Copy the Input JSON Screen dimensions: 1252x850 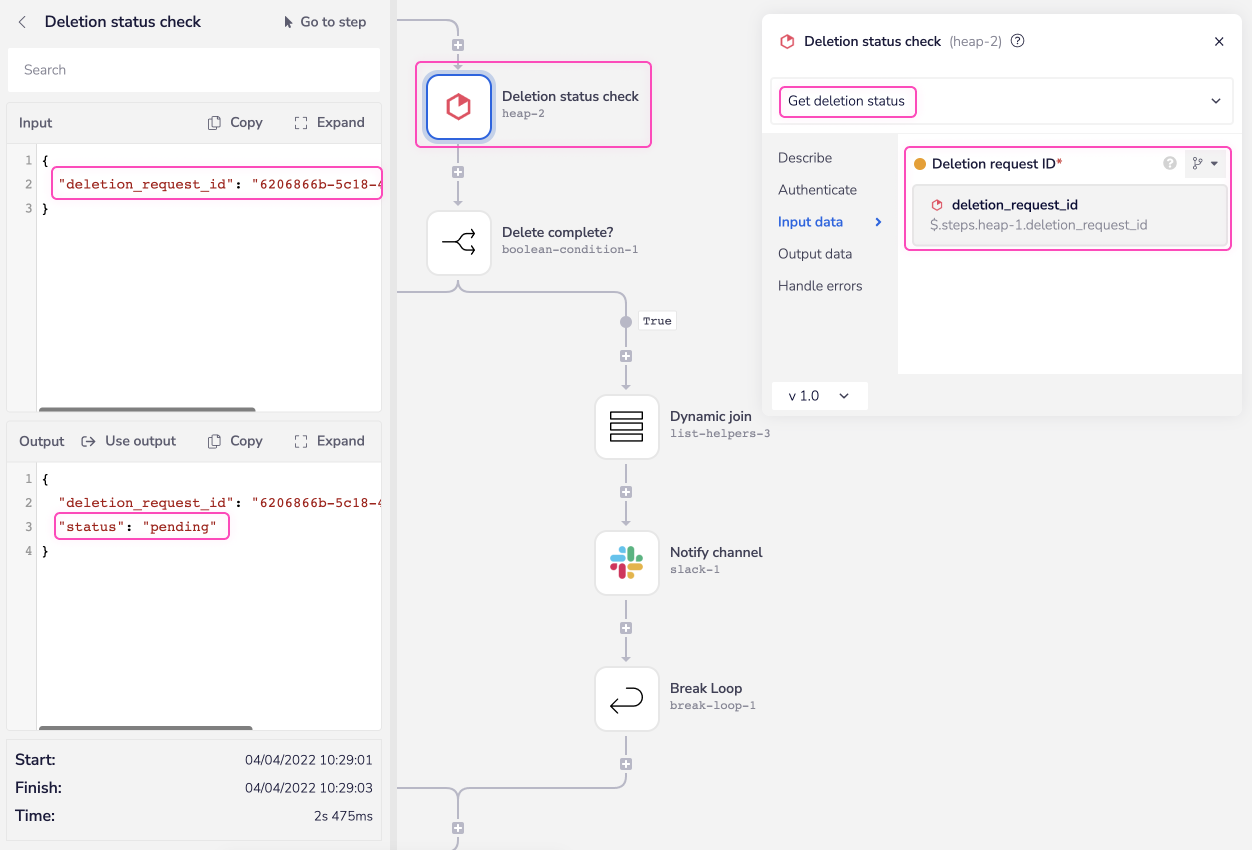point(235,123)
